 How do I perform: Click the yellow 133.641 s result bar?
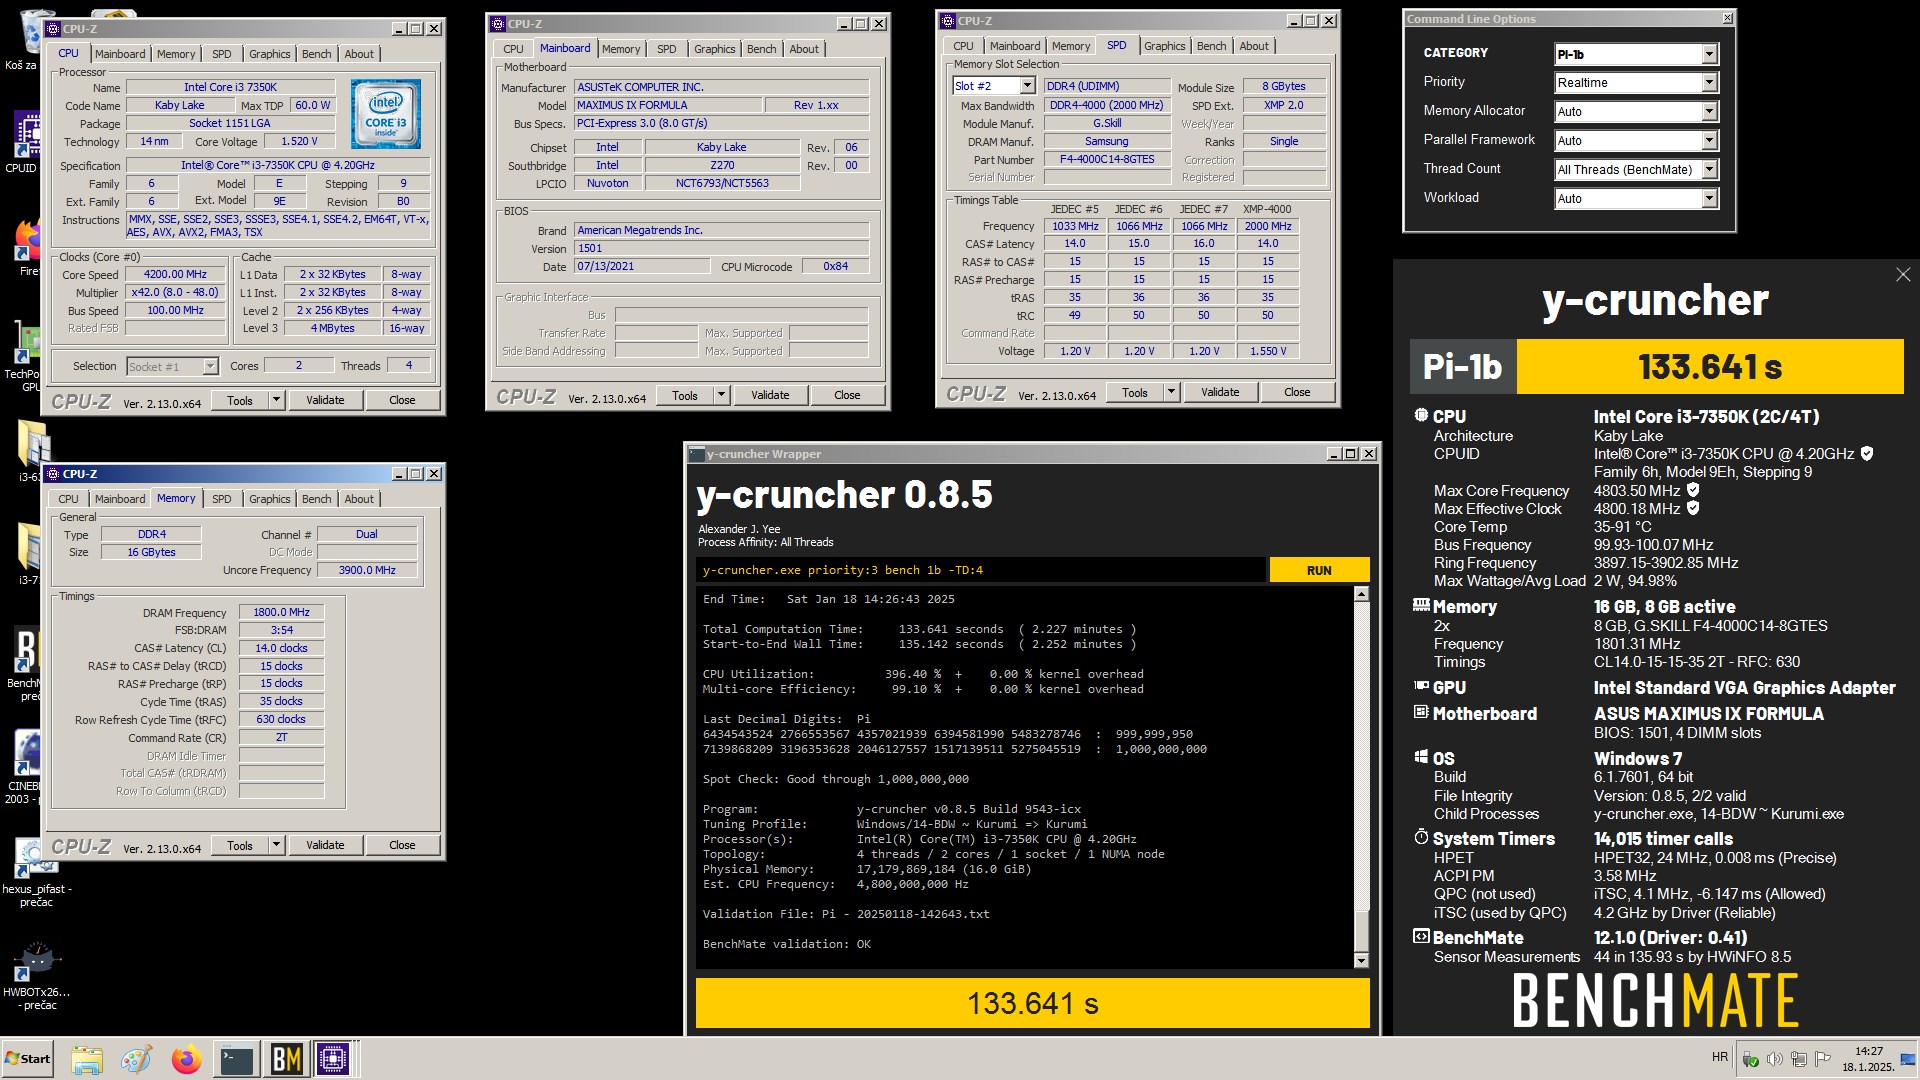coord(1033,1003)
